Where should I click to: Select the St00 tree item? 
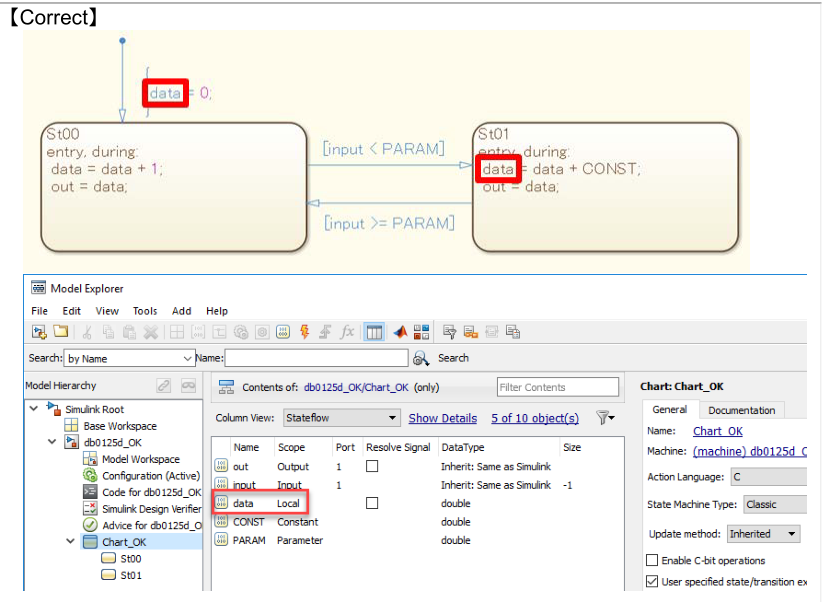(130, 558)
